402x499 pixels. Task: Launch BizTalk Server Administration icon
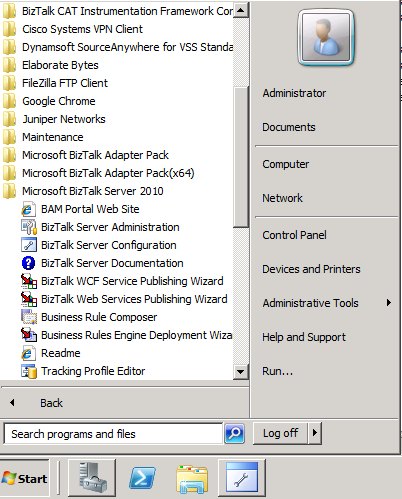click(28, 227)
